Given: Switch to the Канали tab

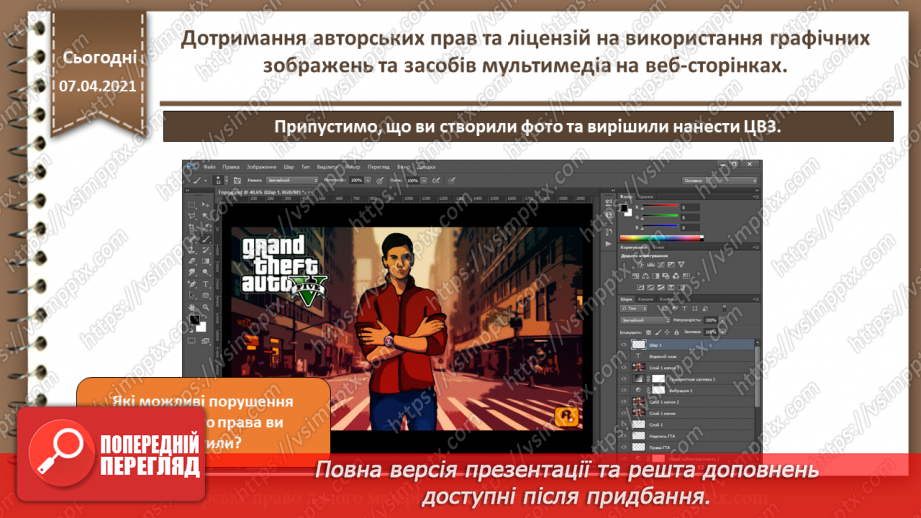Looking at the screenshot, I should tap(646, 300).
